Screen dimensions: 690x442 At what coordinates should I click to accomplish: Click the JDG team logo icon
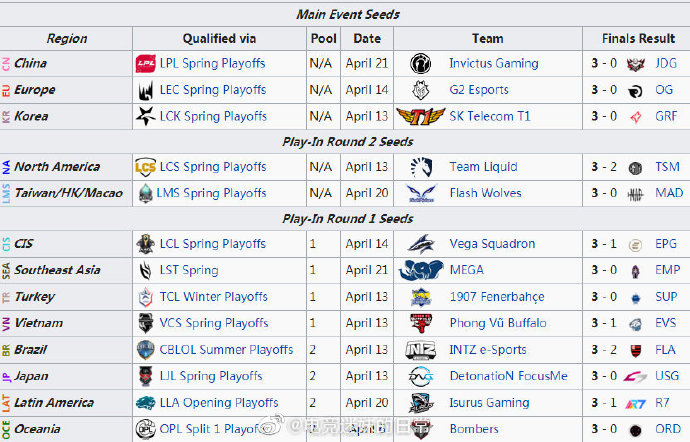pyautogui.click(x=635, y=64)
